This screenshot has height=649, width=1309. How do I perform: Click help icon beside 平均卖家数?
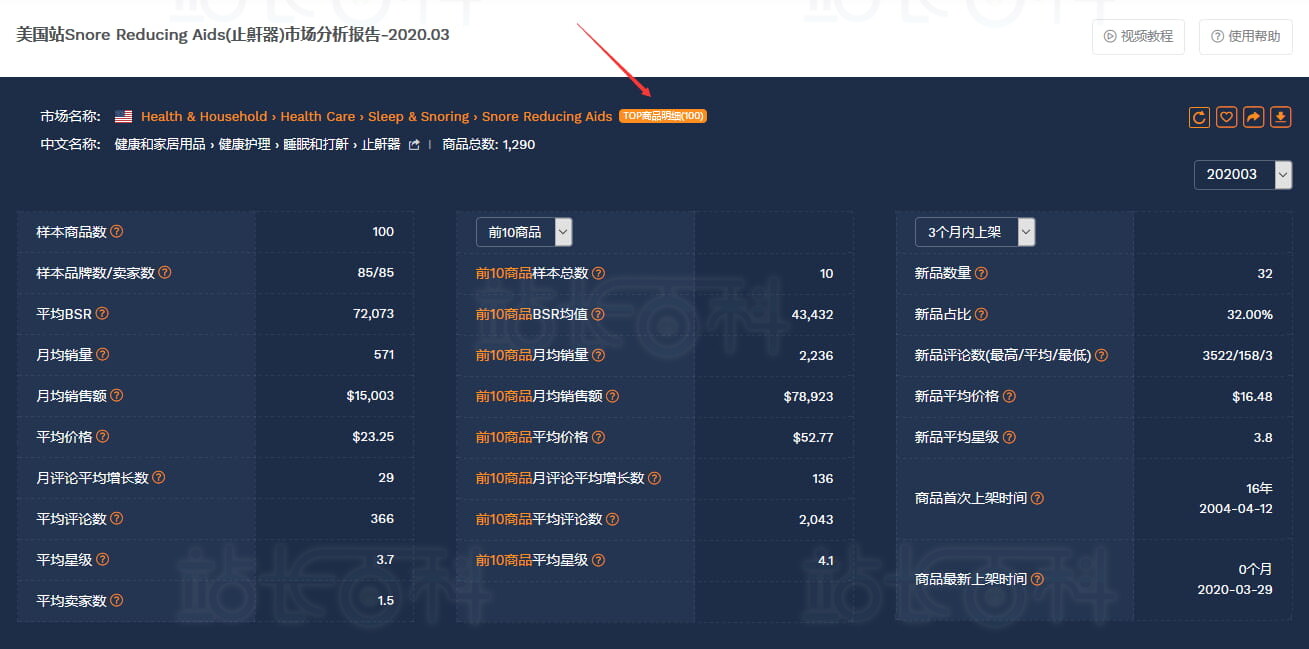116,601
